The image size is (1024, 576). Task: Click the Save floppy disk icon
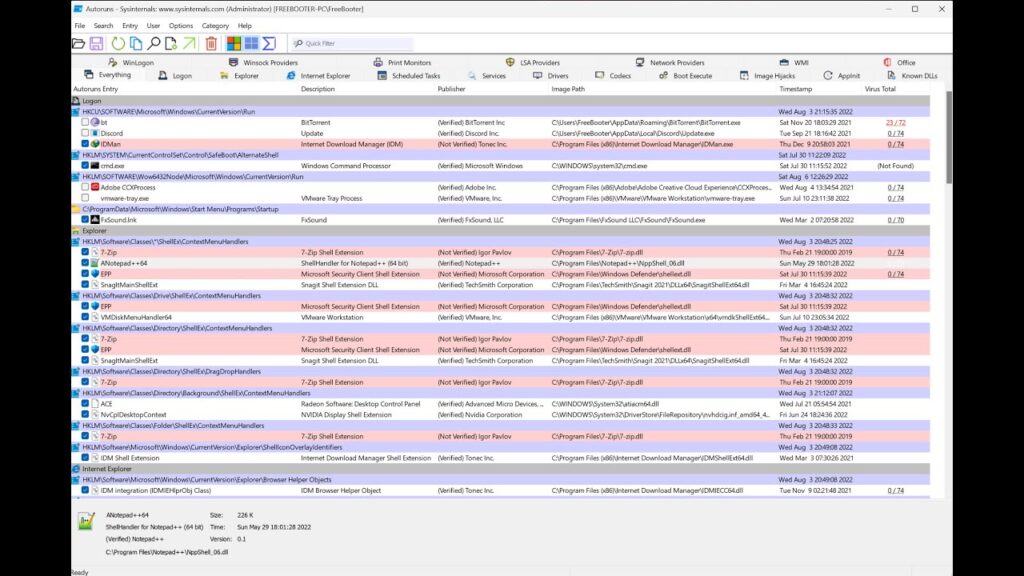coord(97,44)
